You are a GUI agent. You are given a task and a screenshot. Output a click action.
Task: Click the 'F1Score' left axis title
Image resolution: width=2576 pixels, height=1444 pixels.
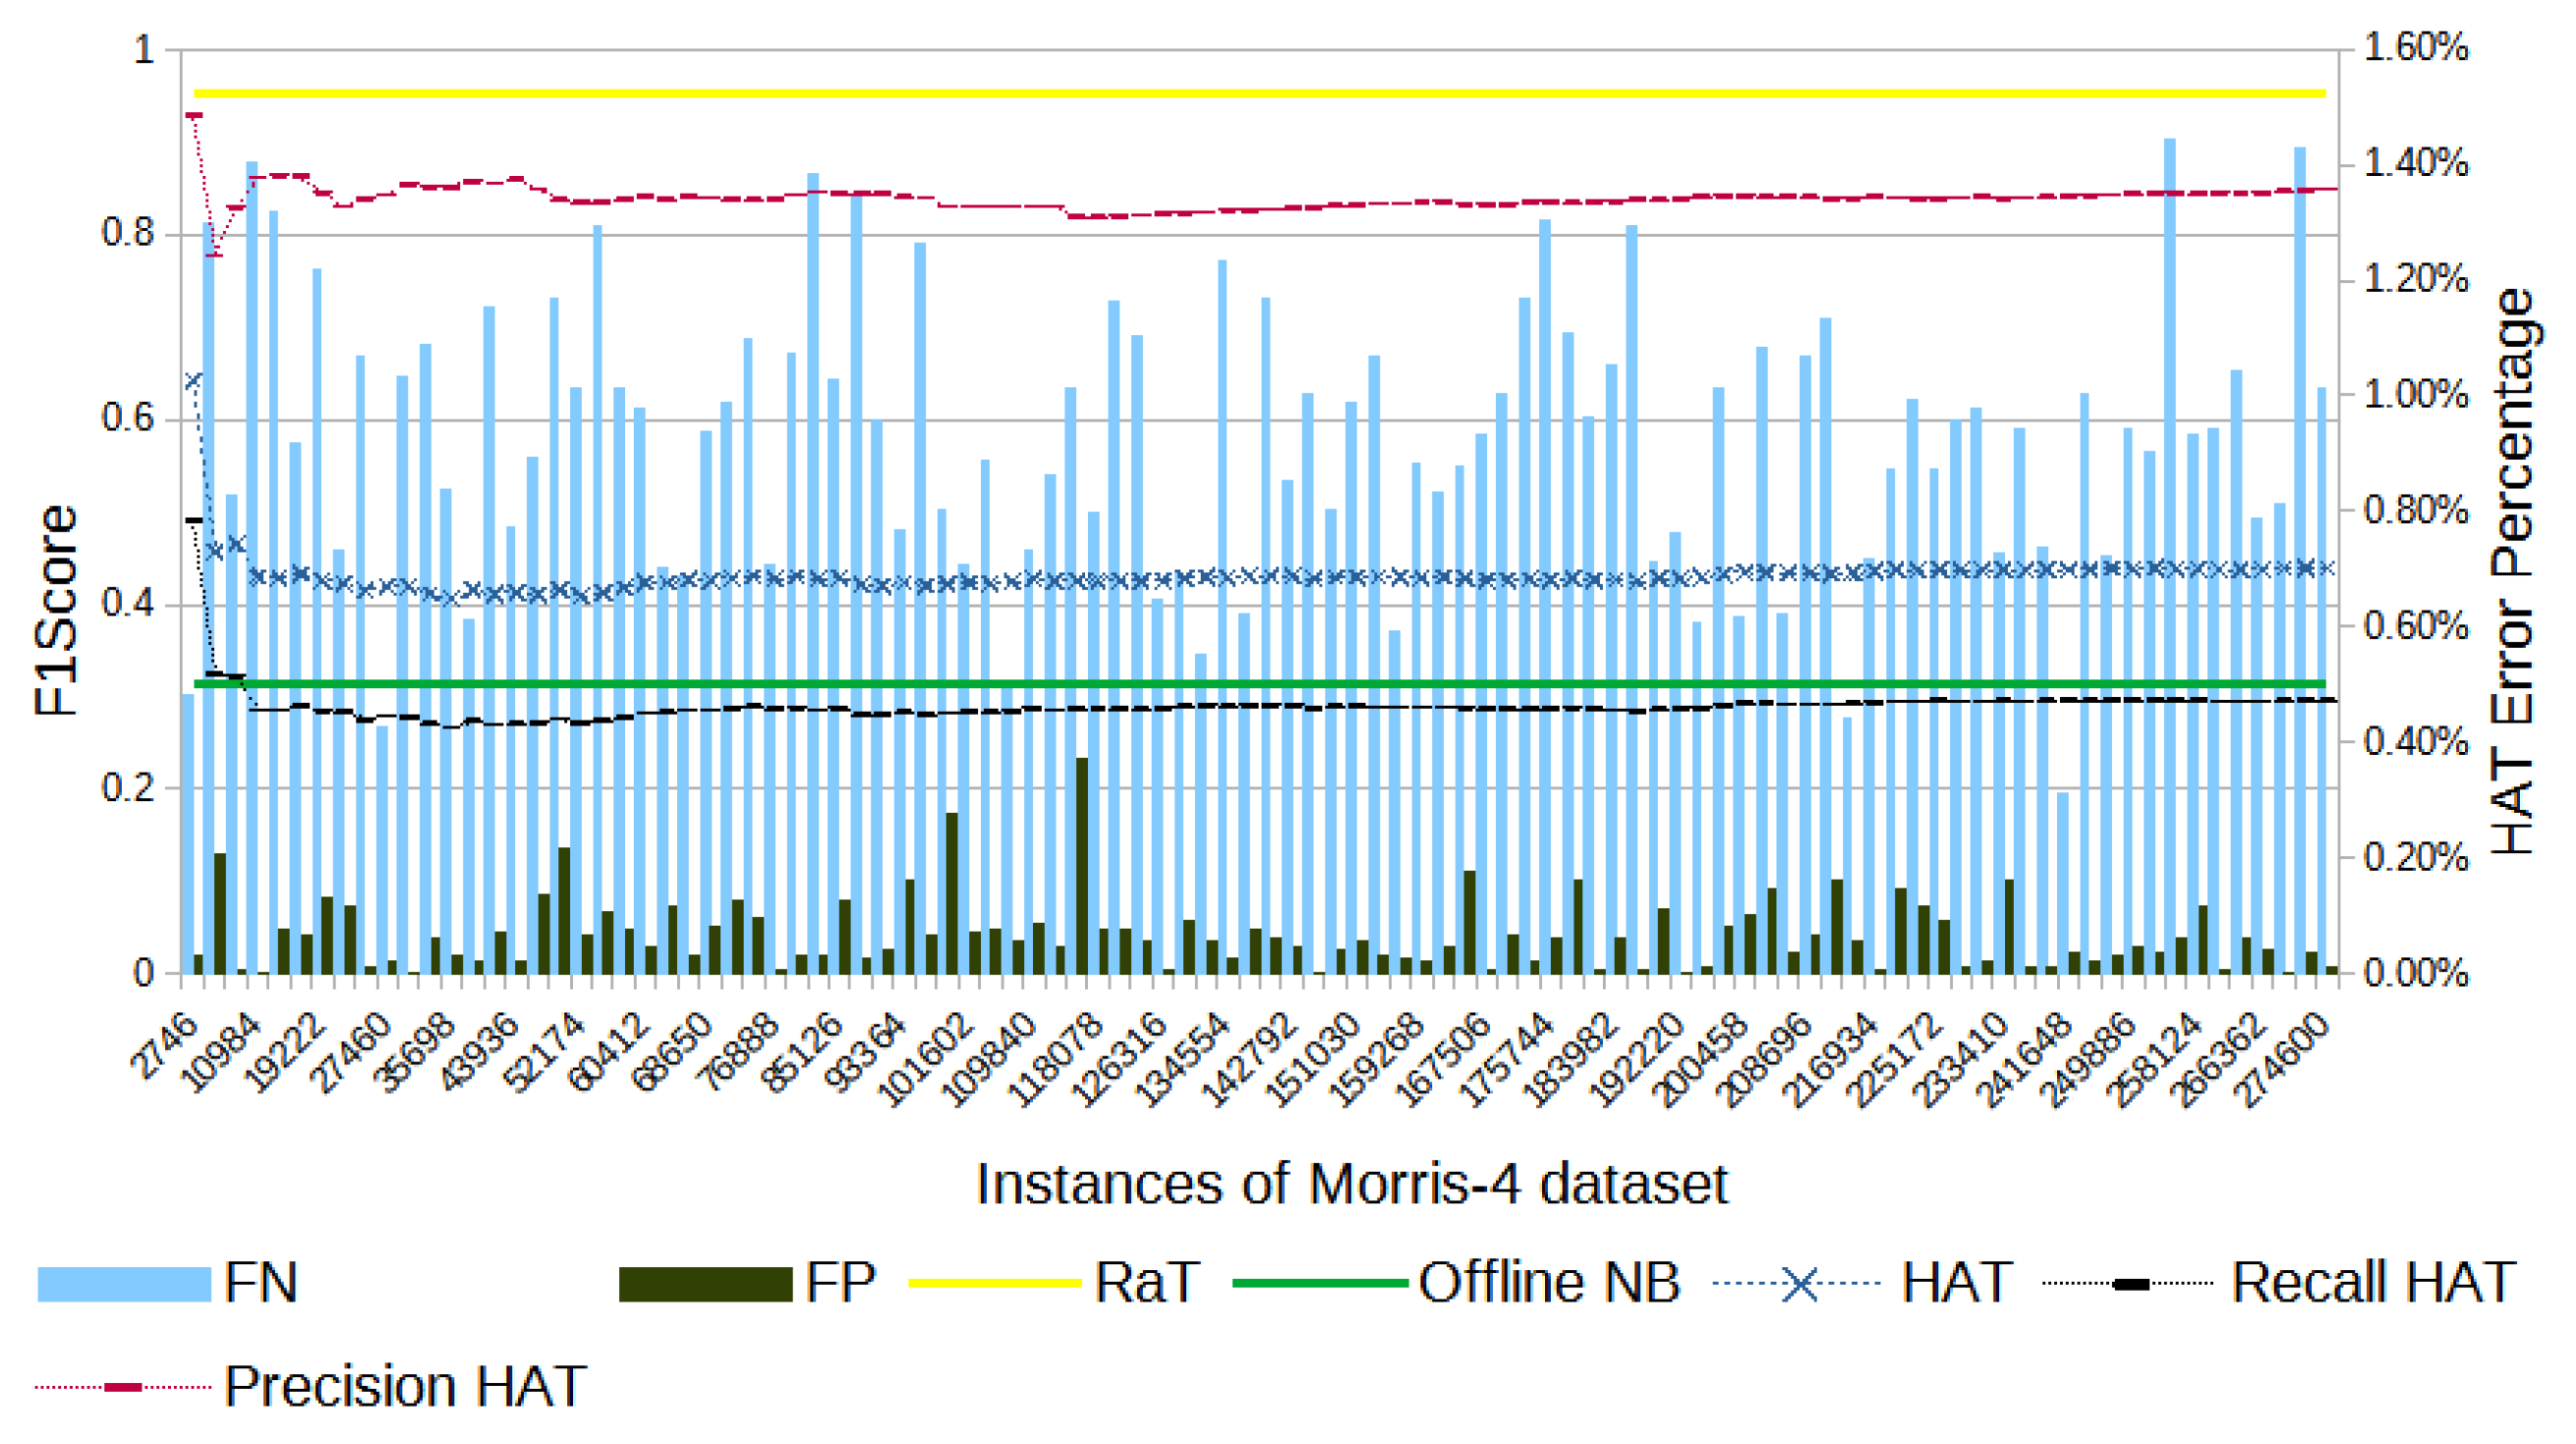[56, 610]
